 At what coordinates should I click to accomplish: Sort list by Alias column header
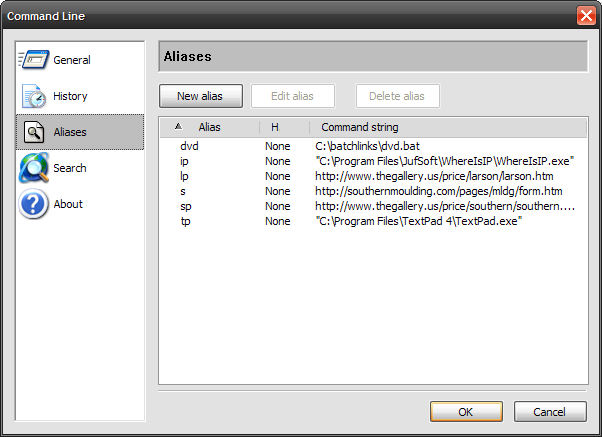pyautogui.click(x=209, y=127)
